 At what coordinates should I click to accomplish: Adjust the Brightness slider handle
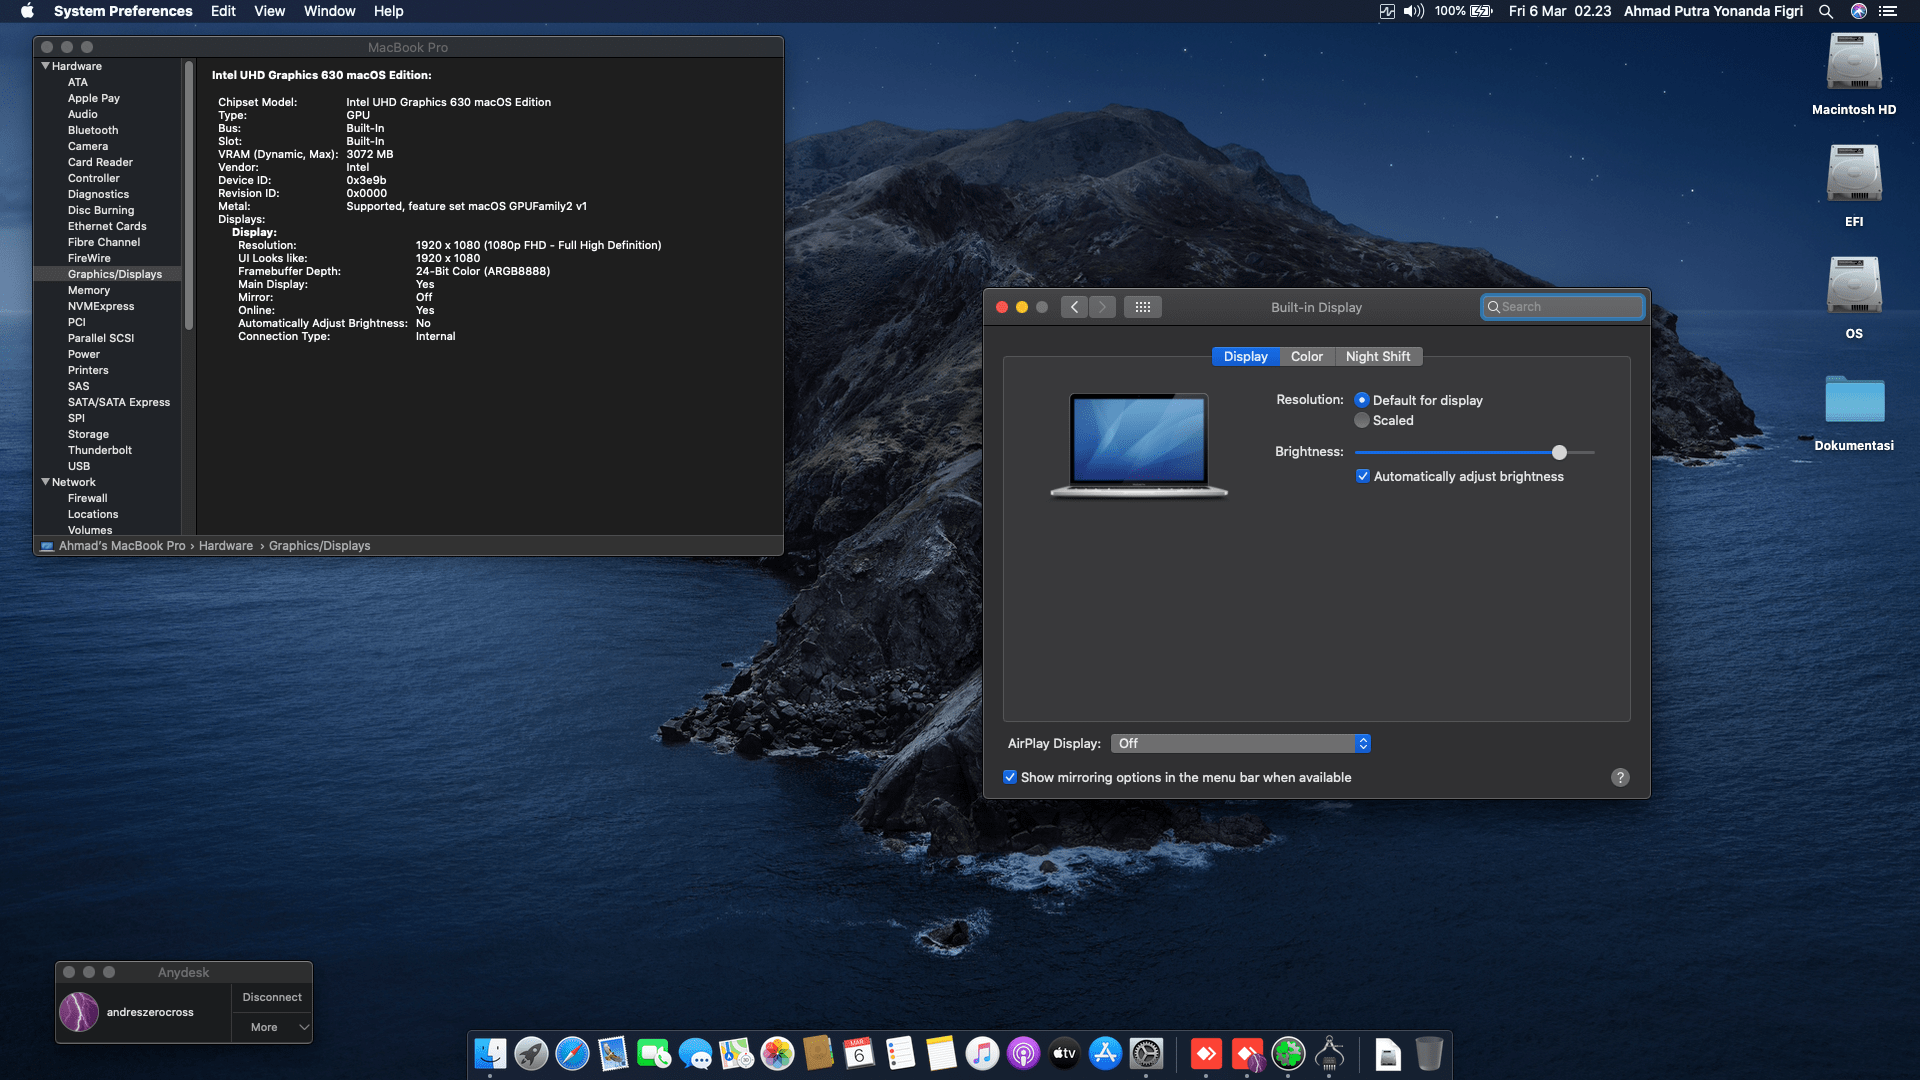tap(1559, 452)
